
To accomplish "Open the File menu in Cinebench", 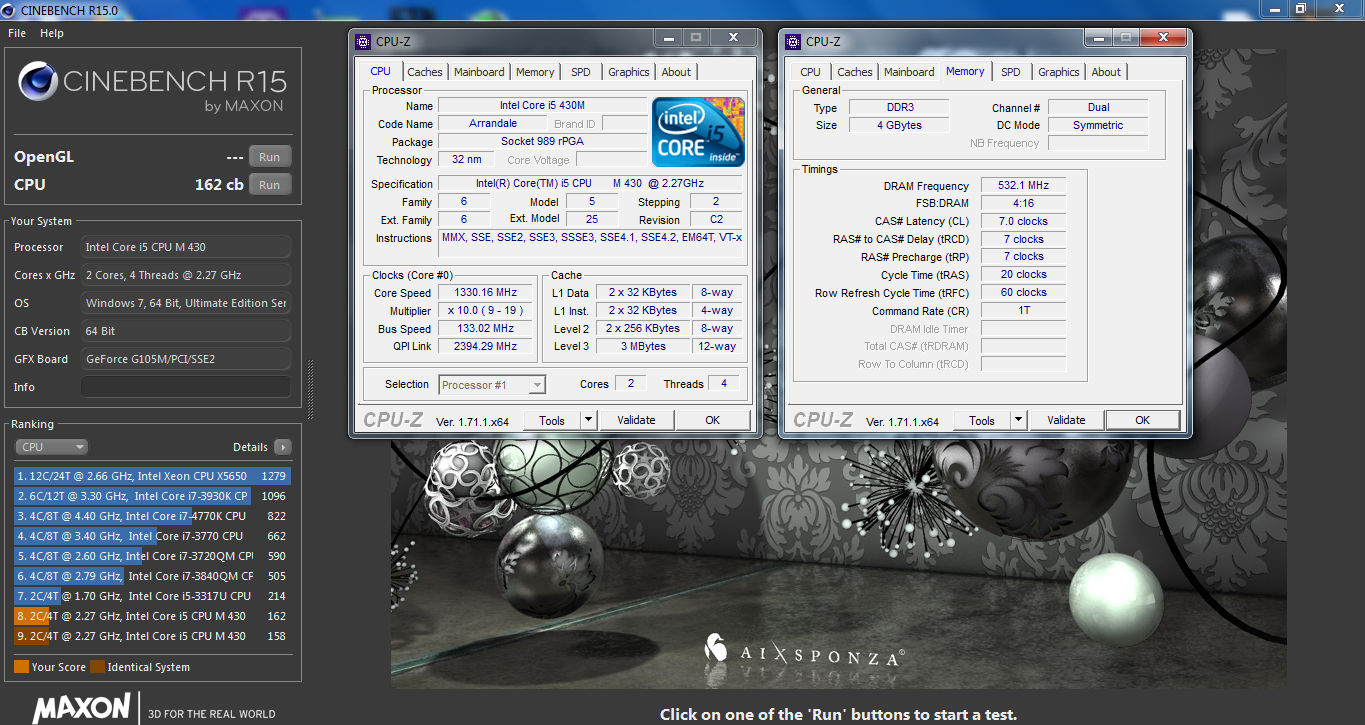I will click(17, 33).
